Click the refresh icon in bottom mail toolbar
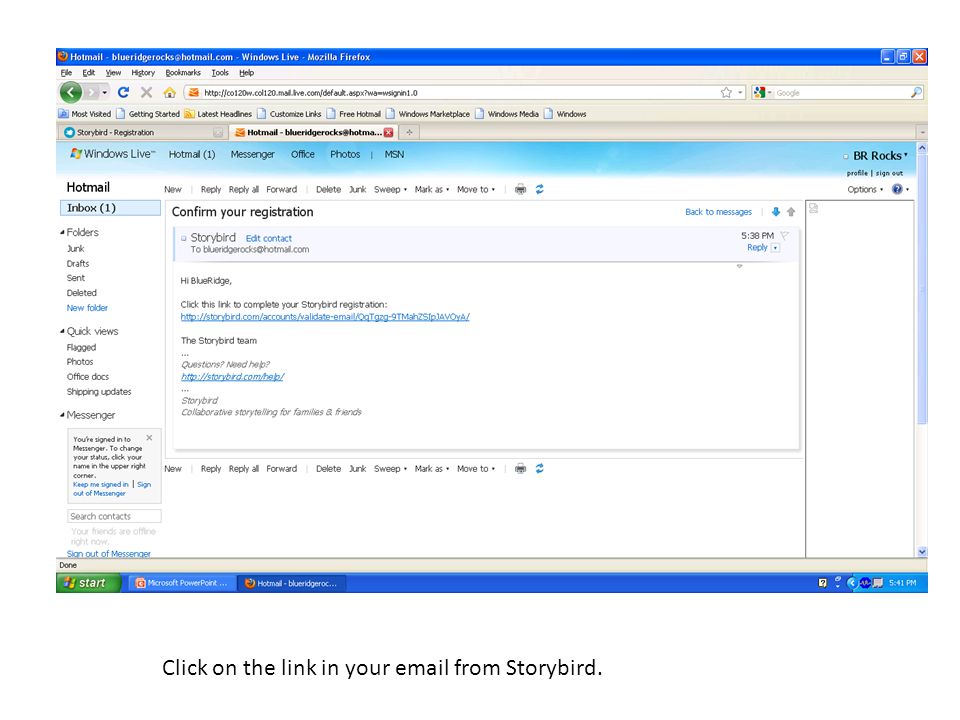Screen dimensions: 960x720 click(x=539, y=468)
